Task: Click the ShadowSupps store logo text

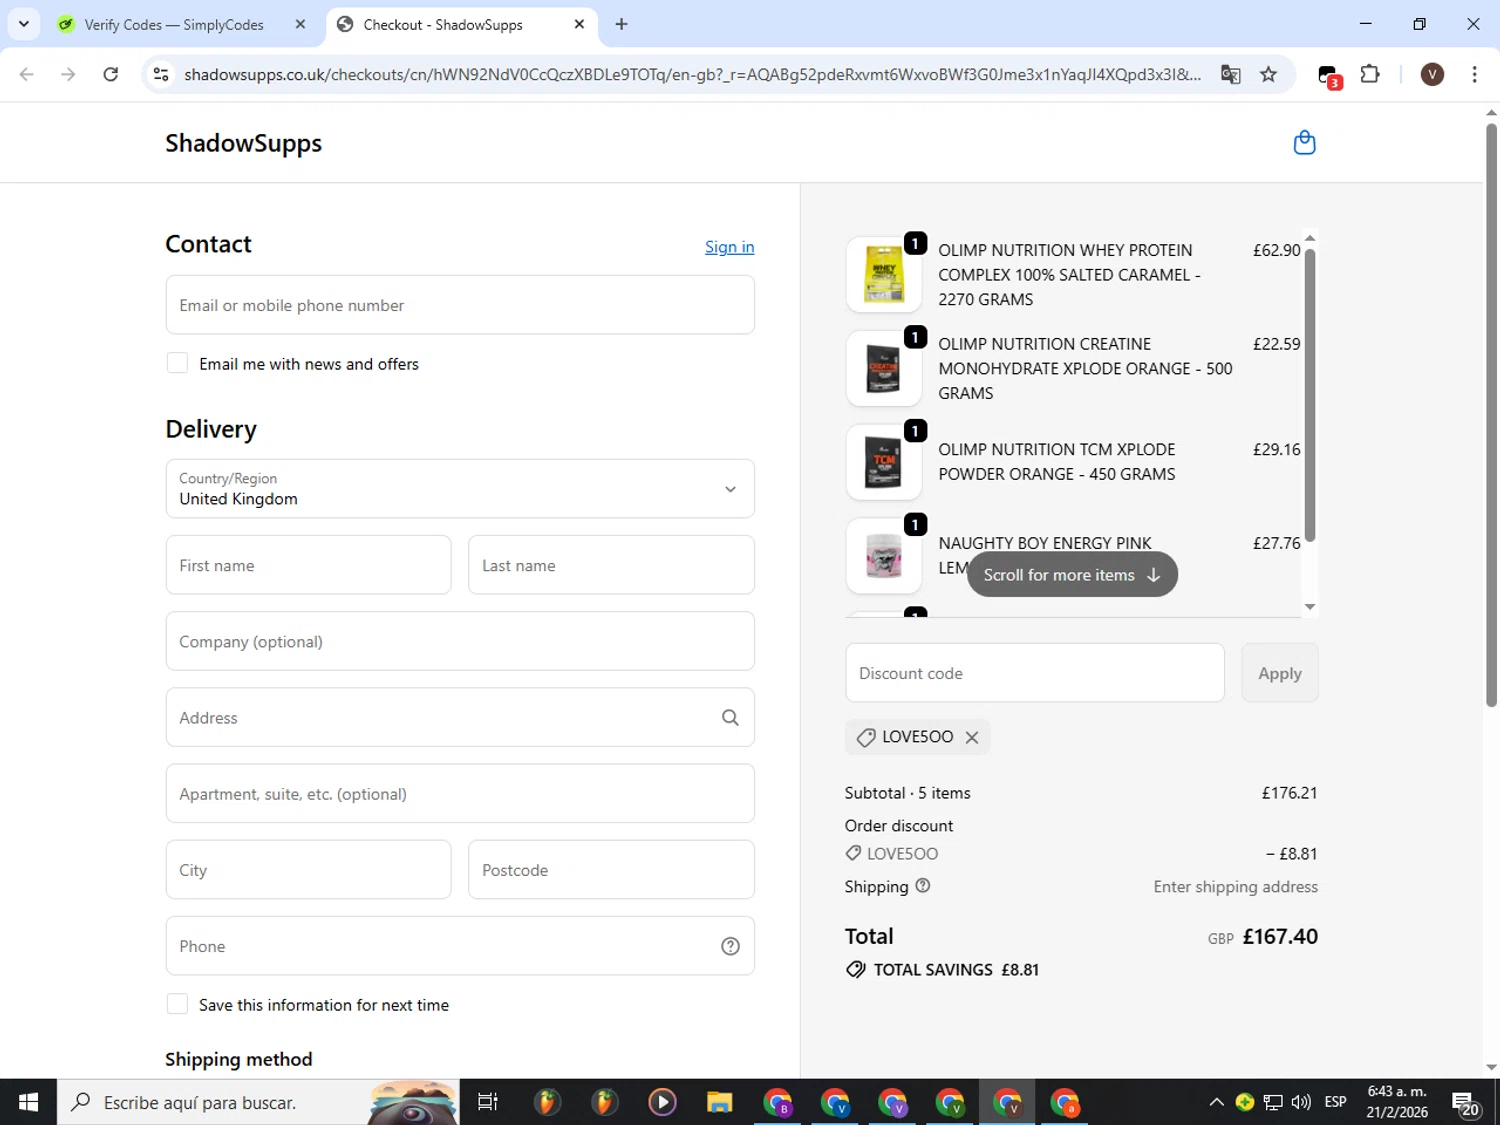Action: coord(244,143)
